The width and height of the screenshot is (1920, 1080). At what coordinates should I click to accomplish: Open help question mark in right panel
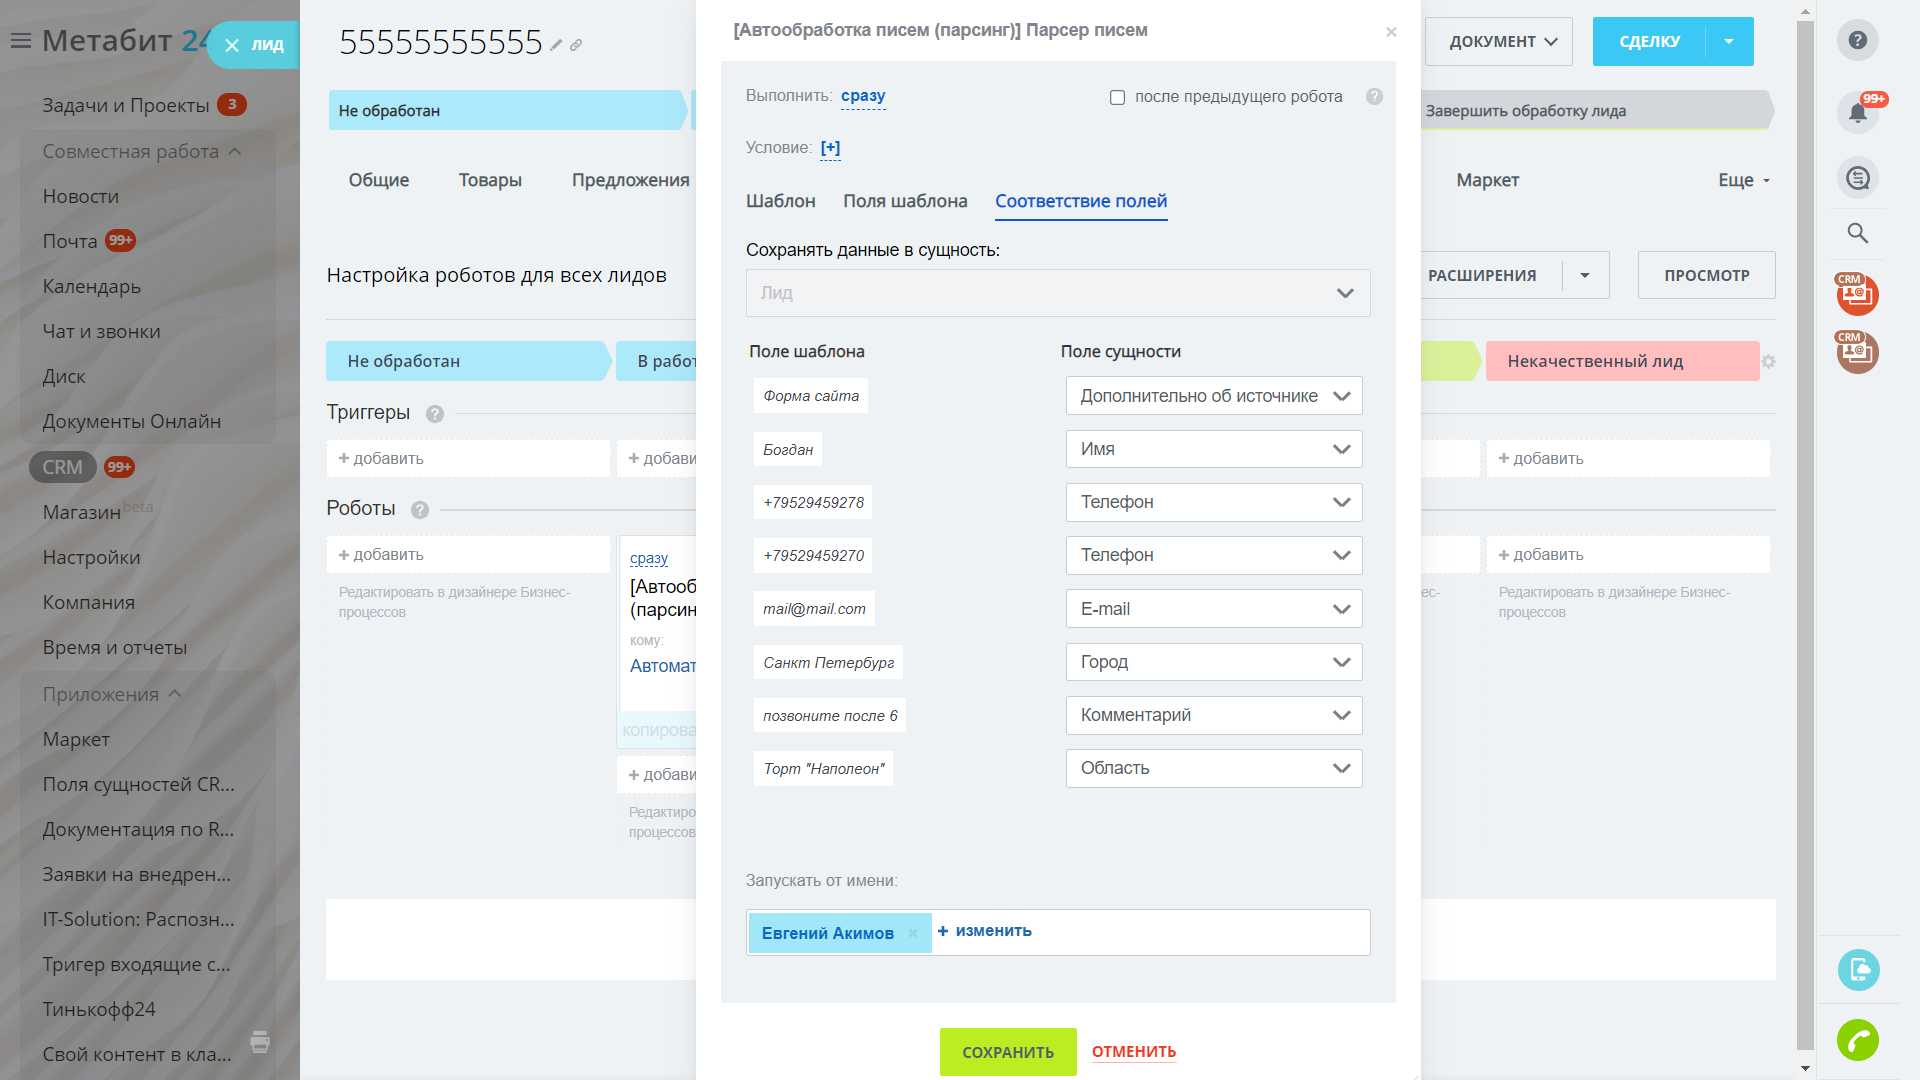point(1857,41)
